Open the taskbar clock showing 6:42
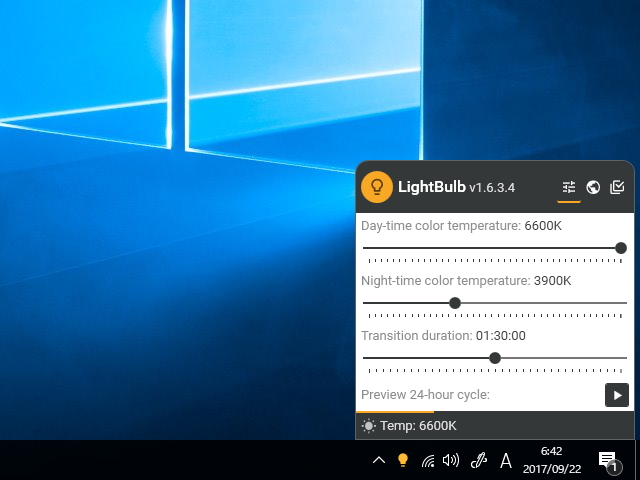640x480 pixels. 551,460
